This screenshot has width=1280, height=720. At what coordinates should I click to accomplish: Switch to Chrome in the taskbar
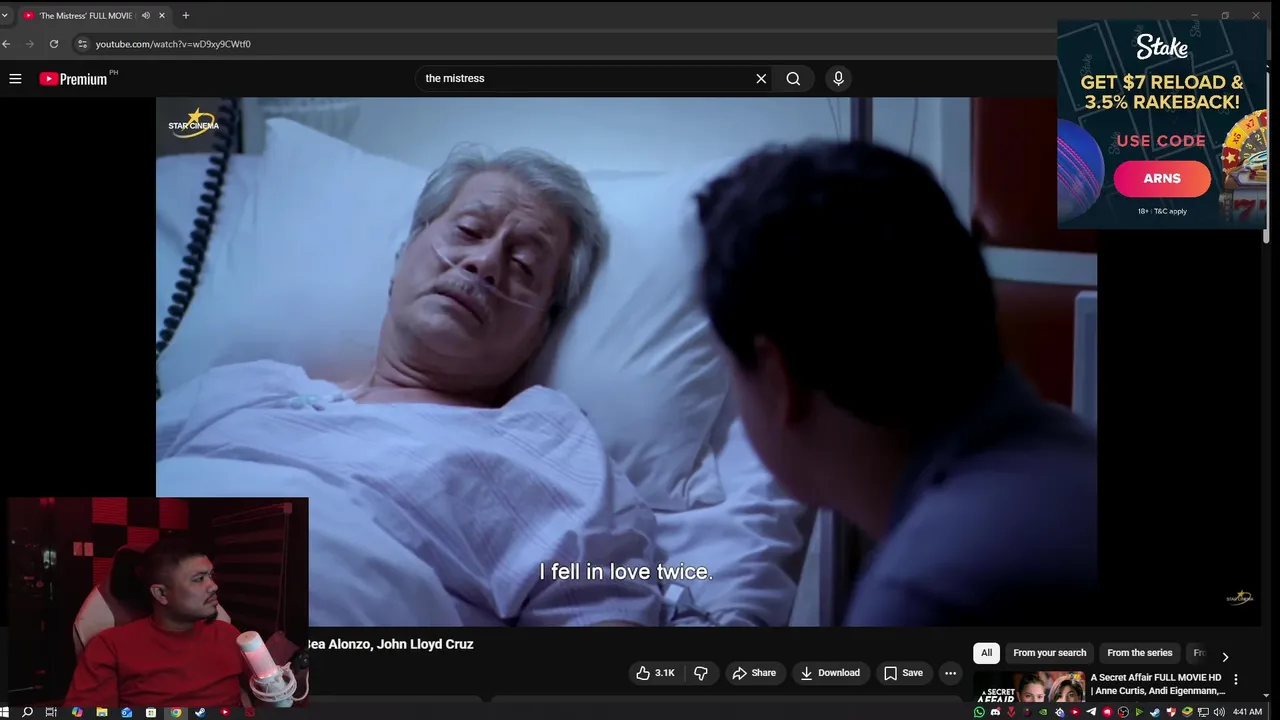click(176, 712)
